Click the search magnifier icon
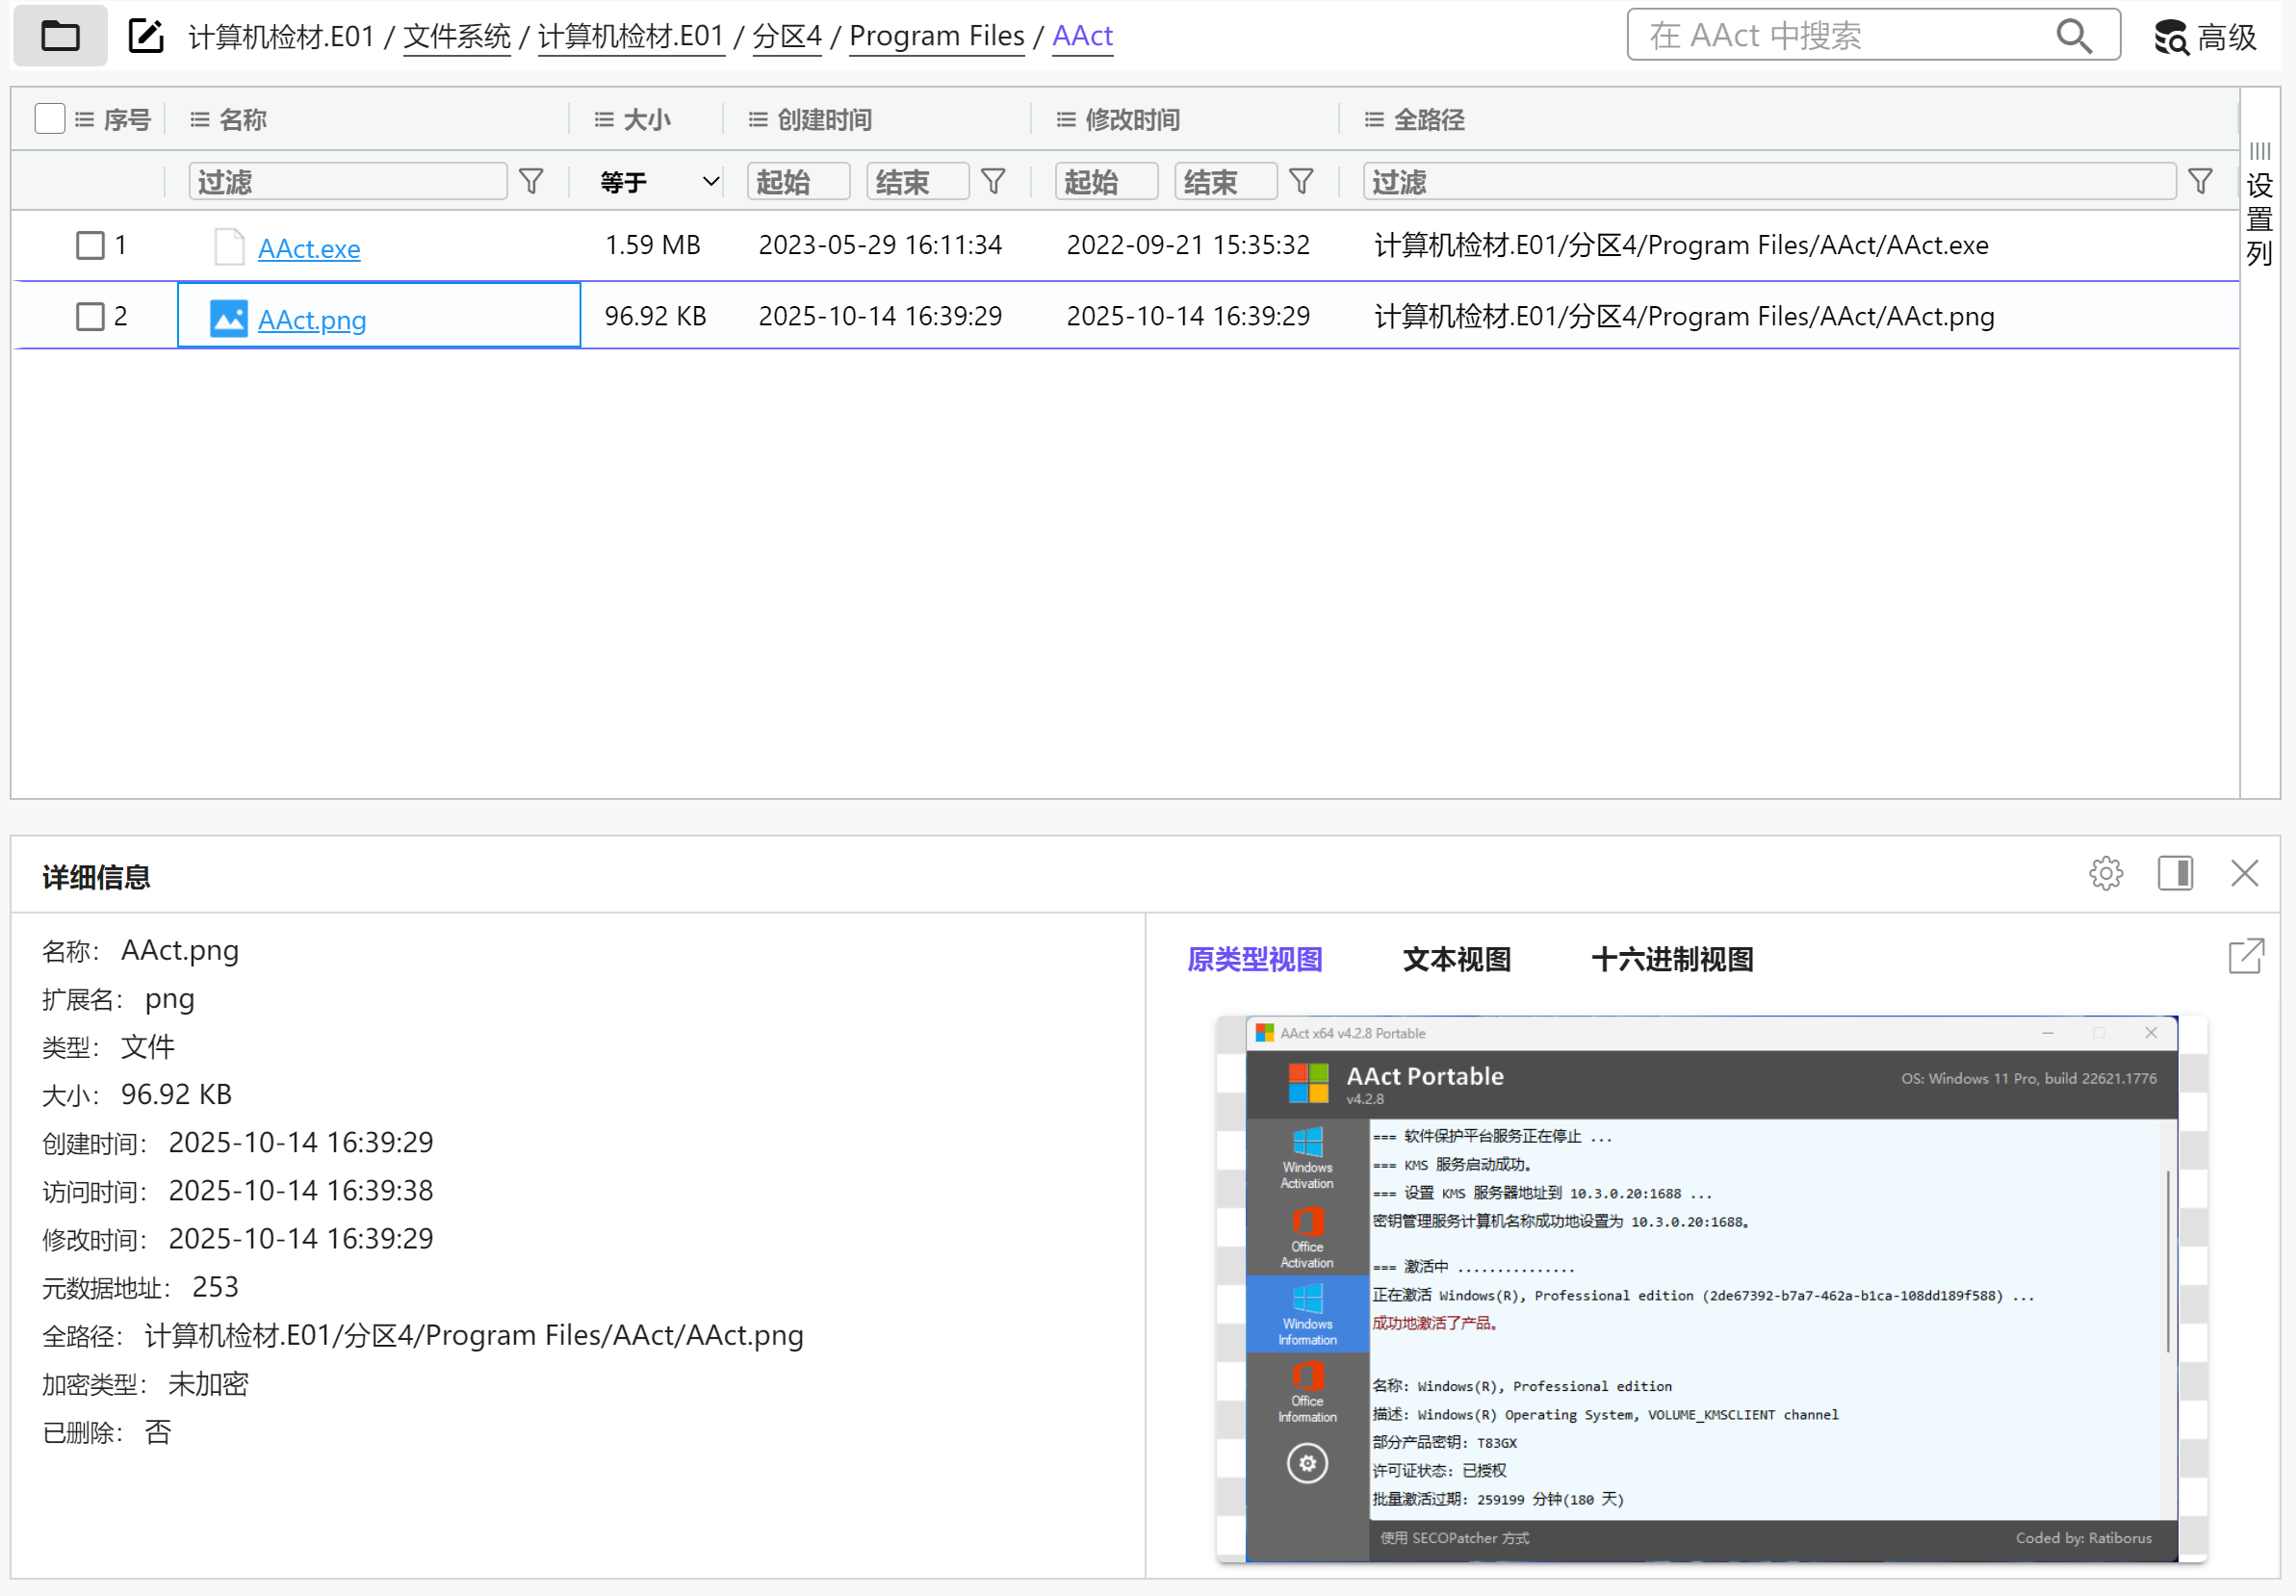2296x1596 pixels. 2073,36
